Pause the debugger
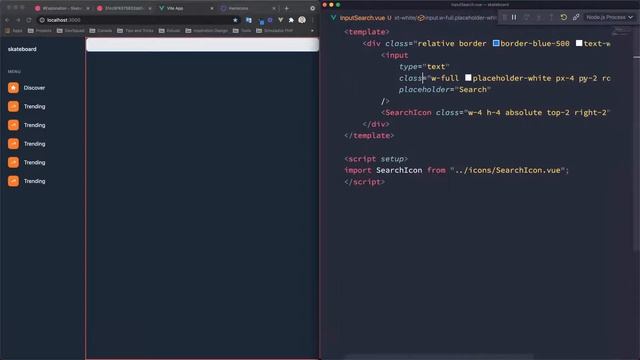Image resolution: width=640 pixels, height=360 pixels. [514, 17]
